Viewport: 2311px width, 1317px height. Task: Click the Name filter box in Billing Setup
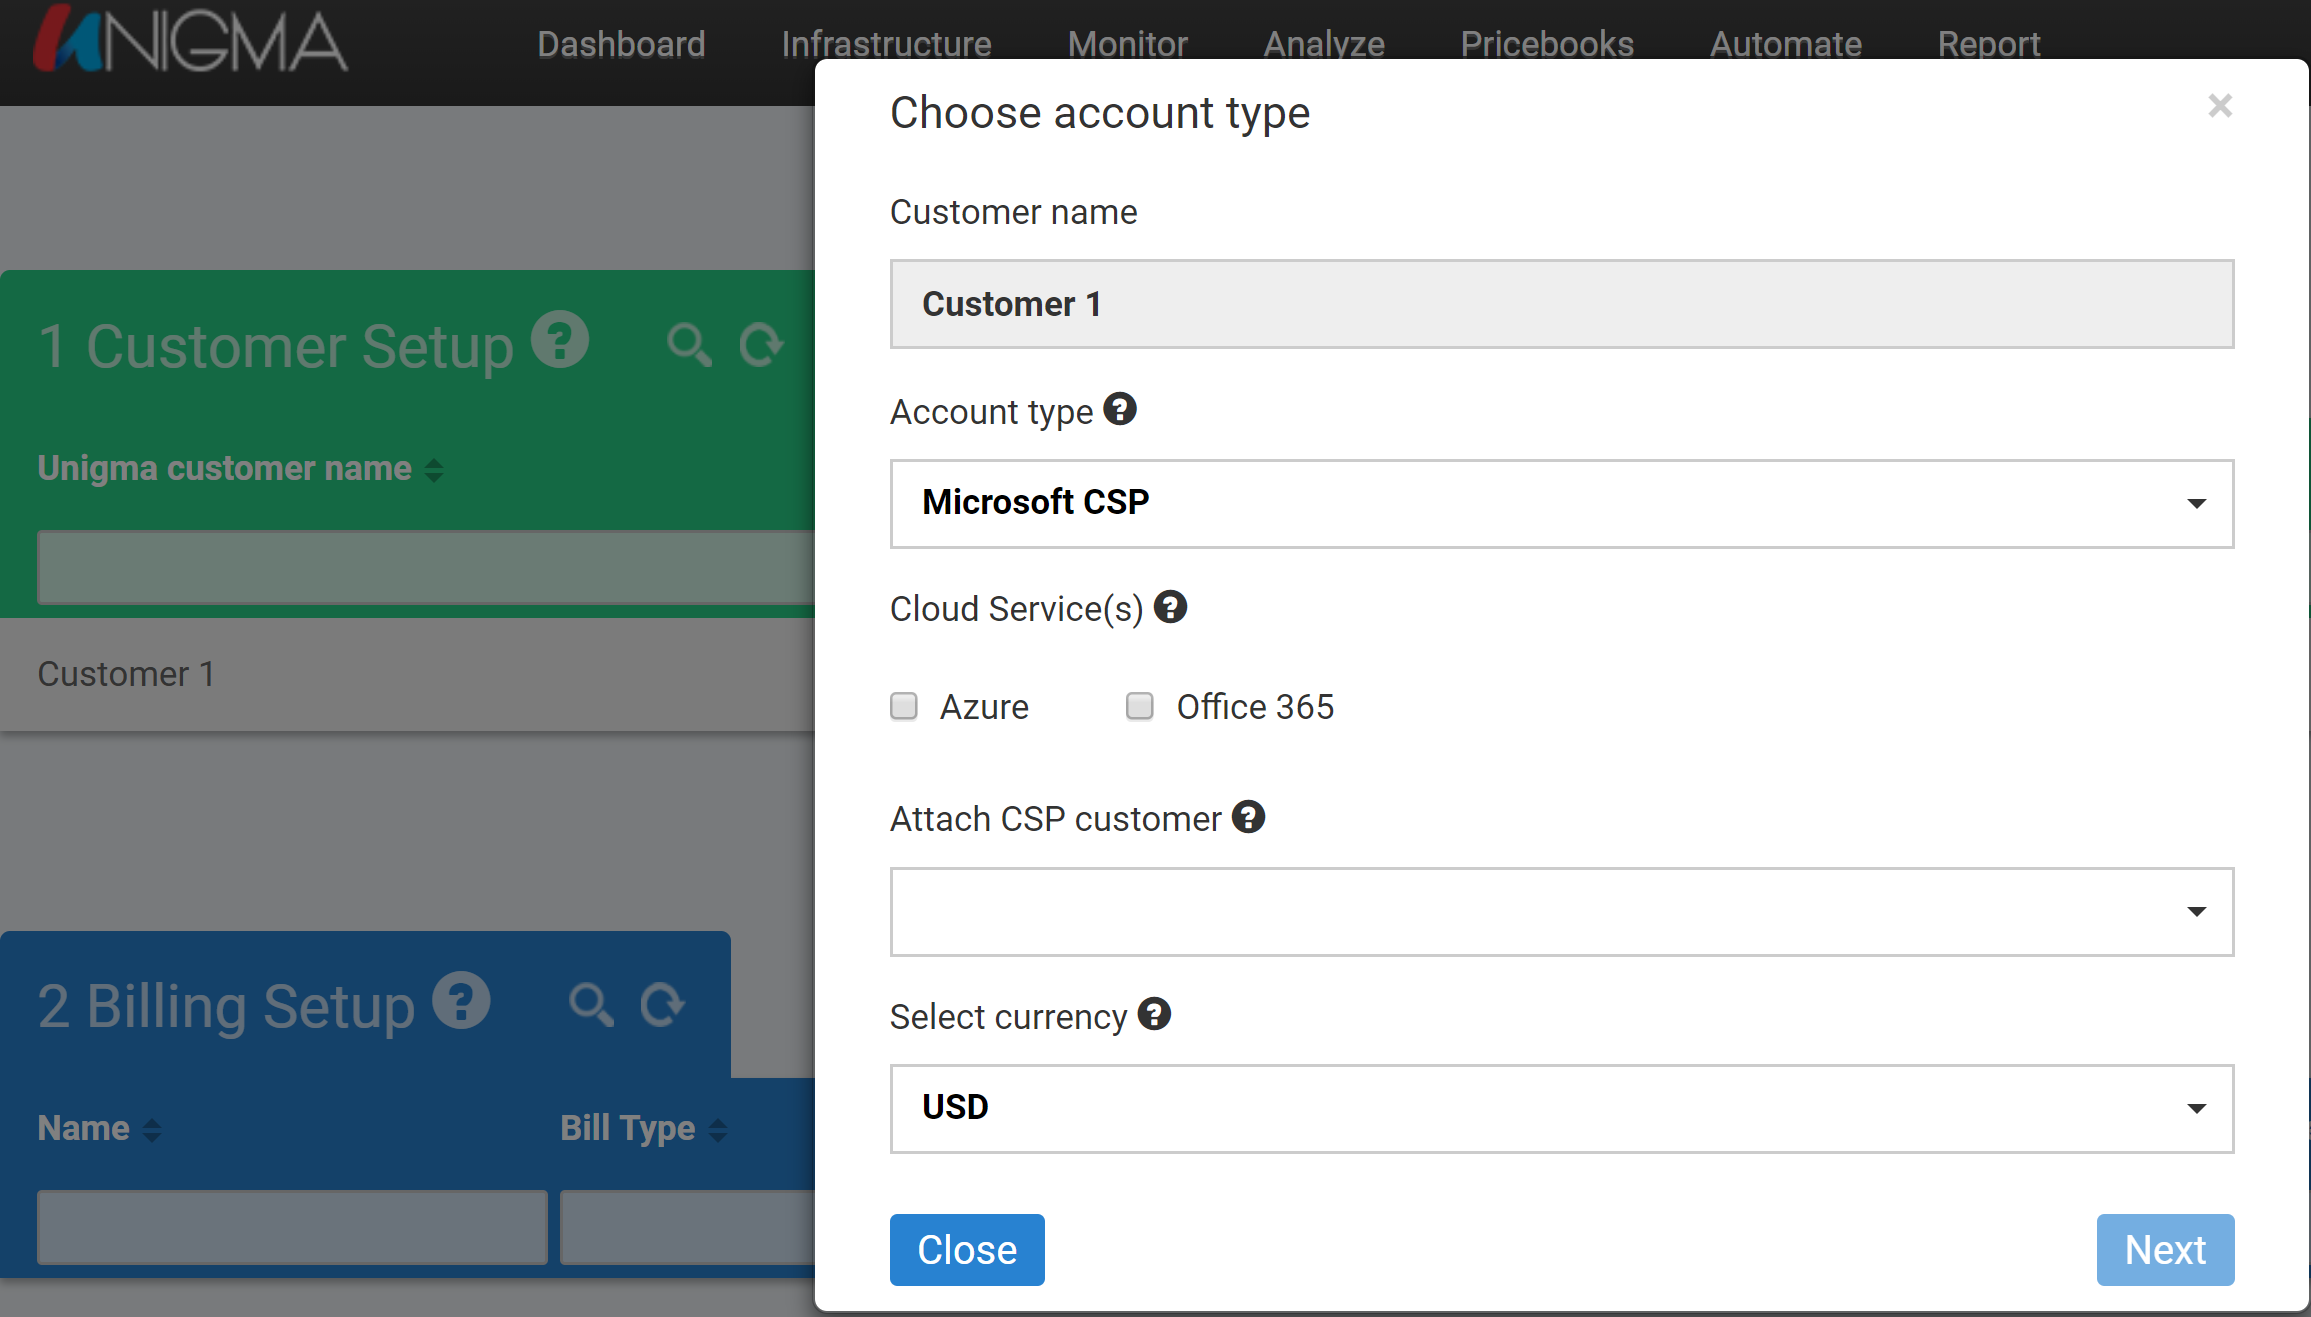pos(292,1227)
